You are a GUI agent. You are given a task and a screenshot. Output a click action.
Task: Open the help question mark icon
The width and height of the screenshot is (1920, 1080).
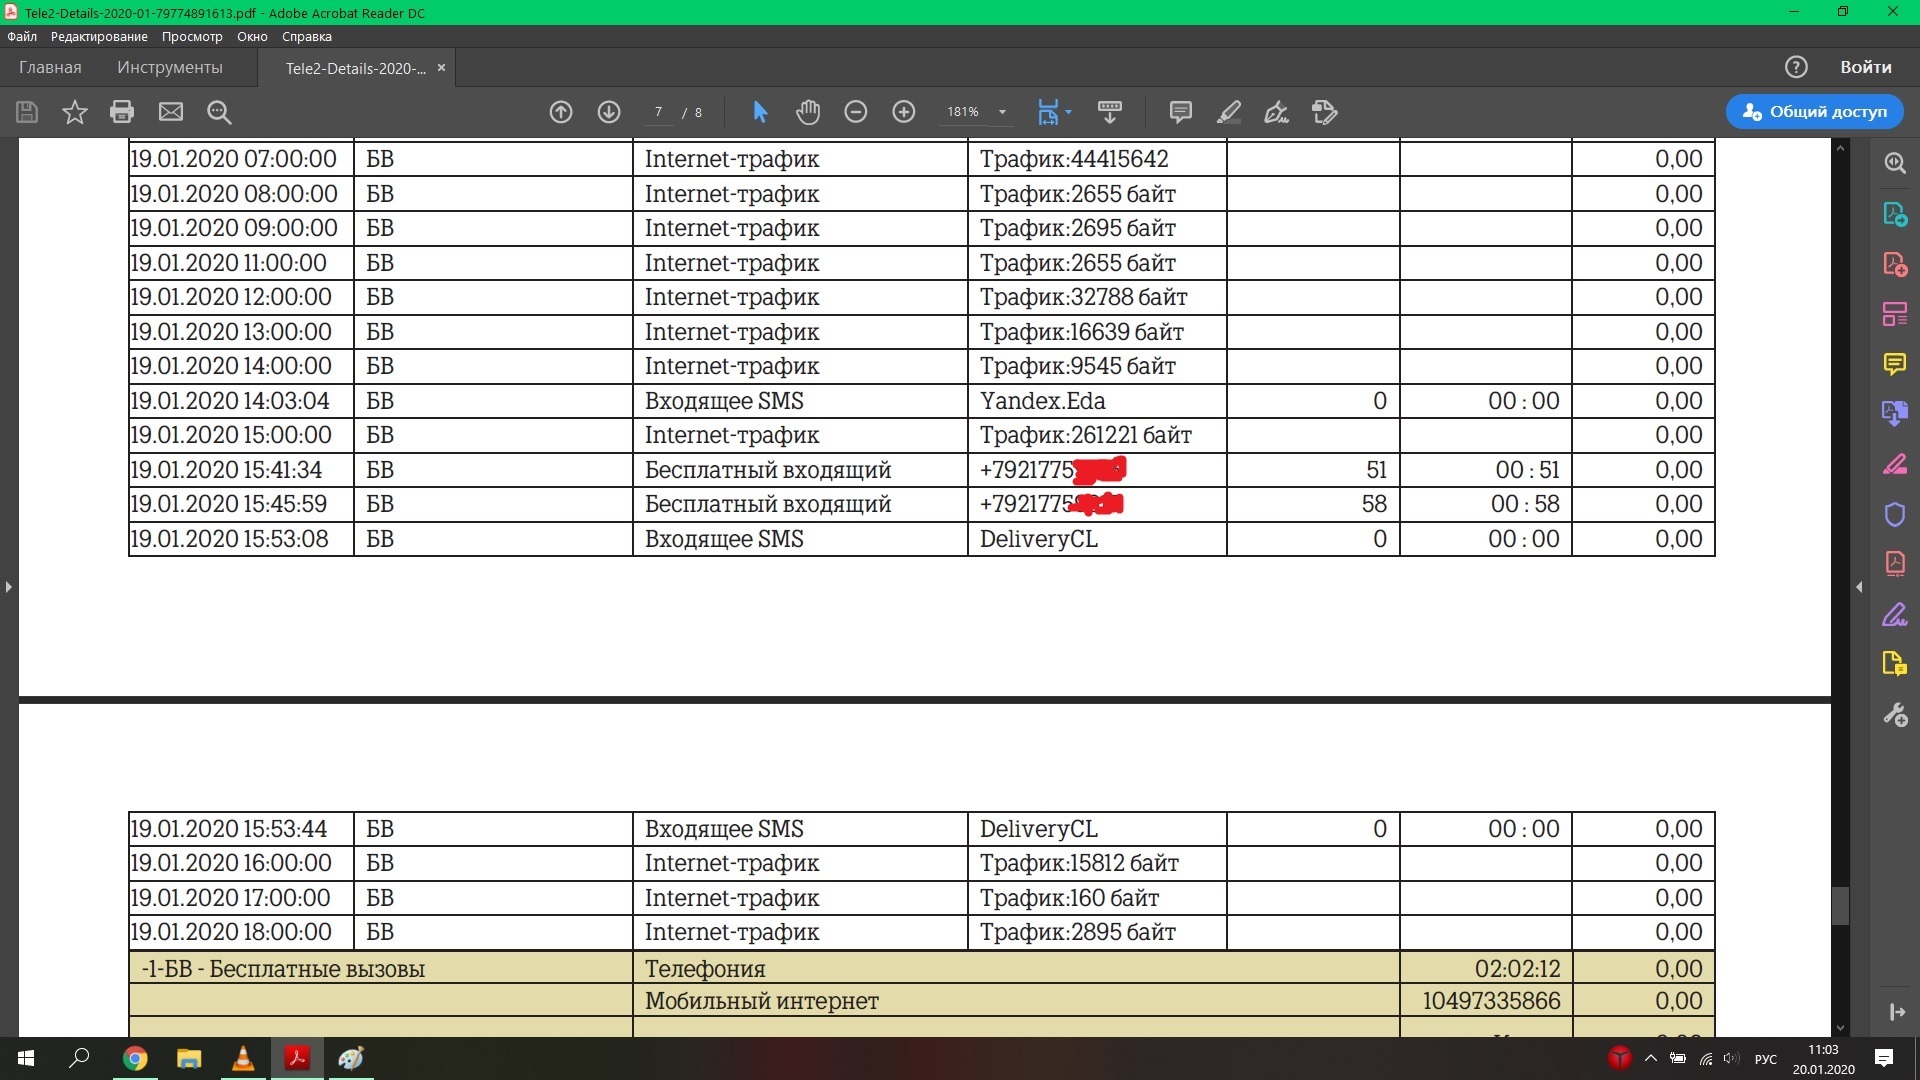1796,67
